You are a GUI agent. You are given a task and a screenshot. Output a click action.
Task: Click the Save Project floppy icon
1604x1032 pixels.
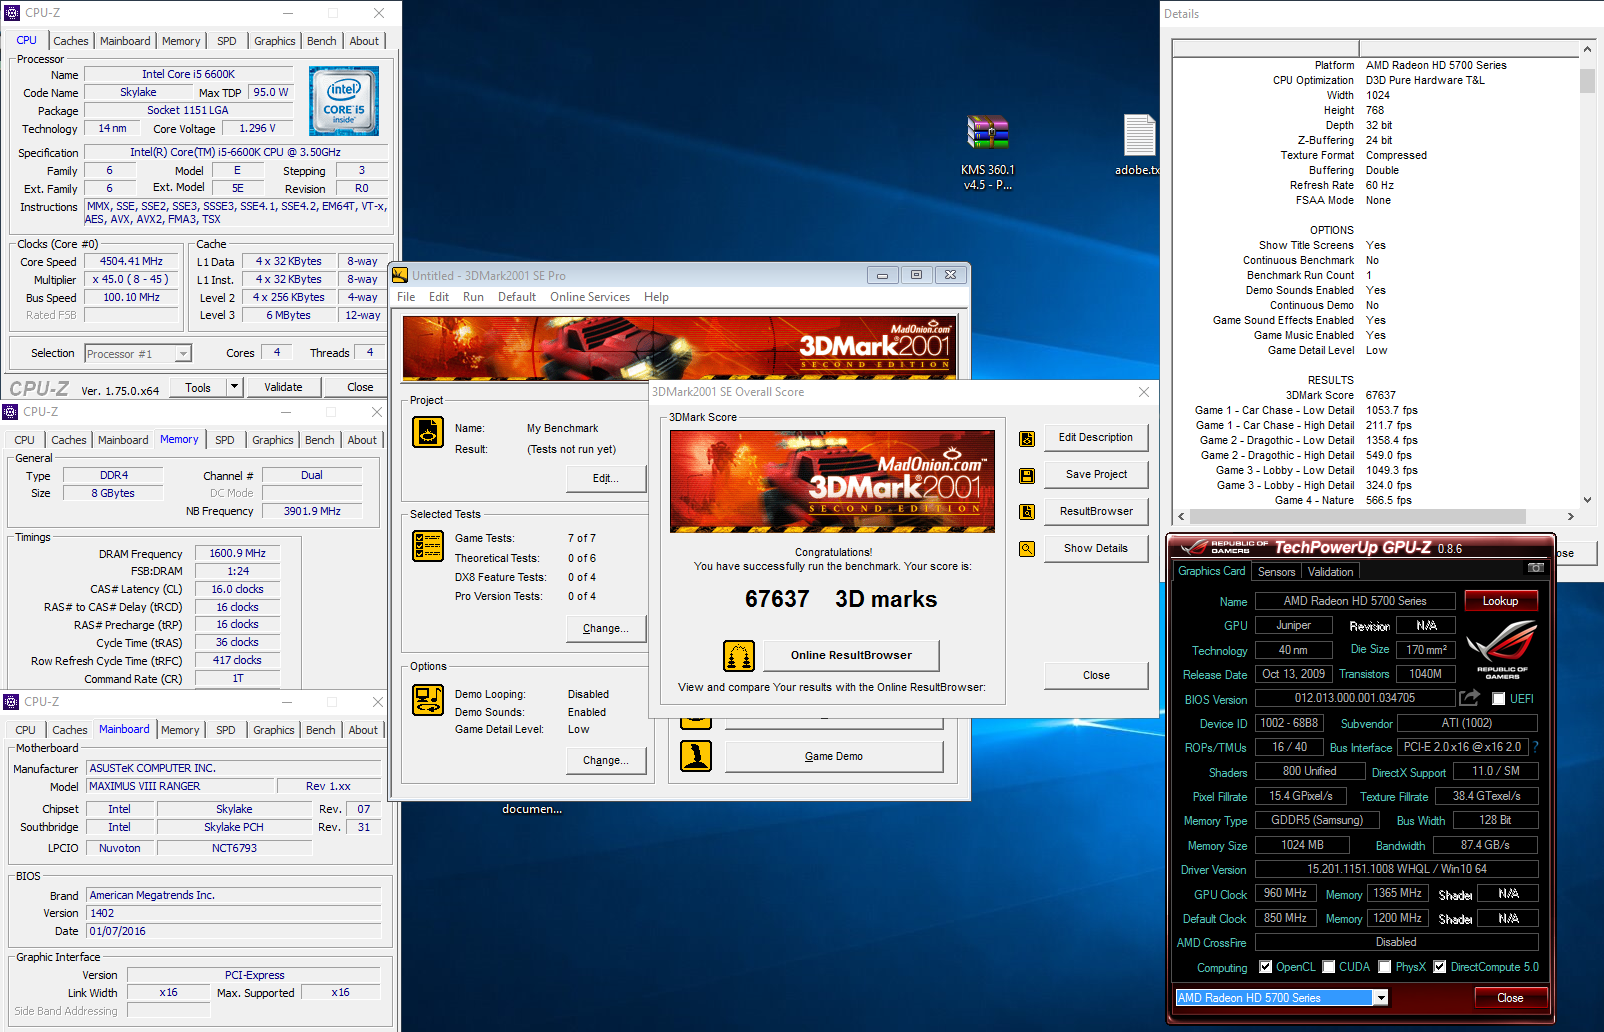pyautogui.click(x=1027, y=475)
